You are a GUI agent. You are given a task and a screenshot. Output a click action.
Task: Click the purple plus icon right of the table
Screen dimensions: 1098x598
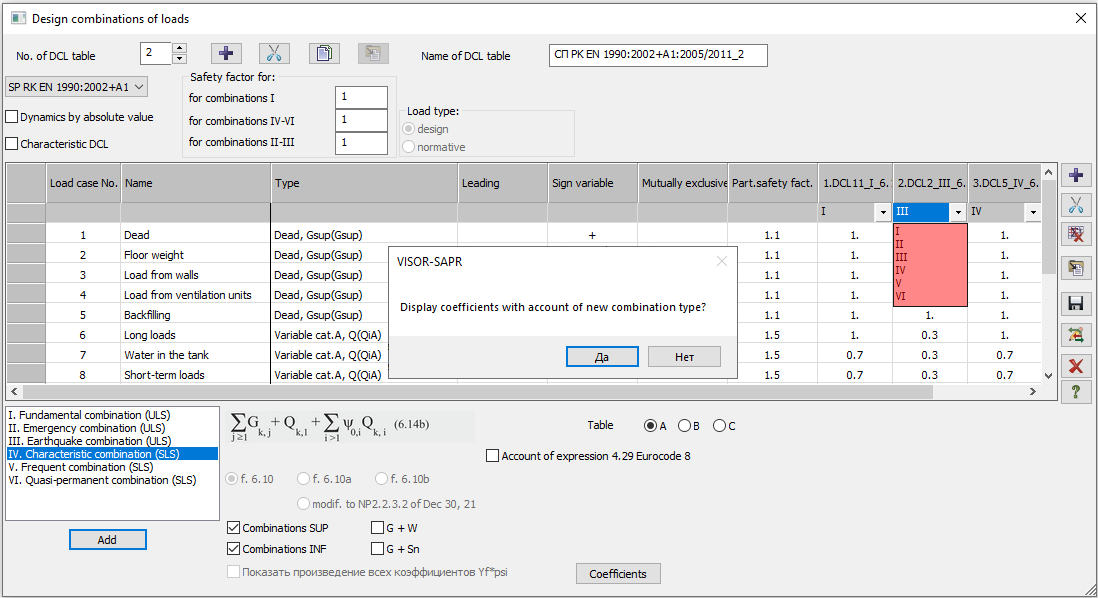coord(1076,176)
